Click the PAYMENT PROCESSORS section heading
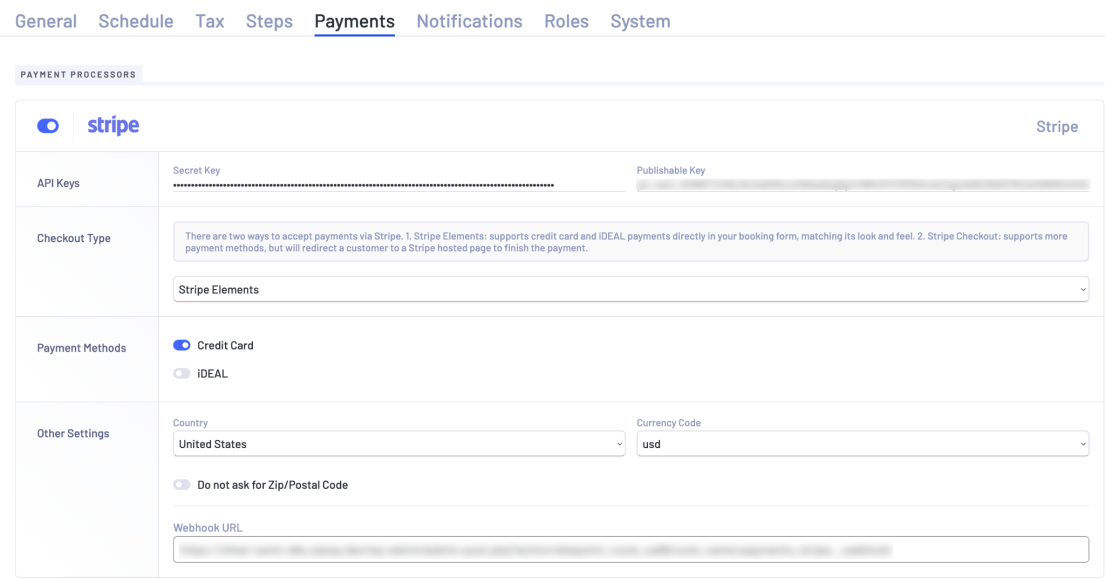This screenshot has height=578, width=1105. pos(78,74)
